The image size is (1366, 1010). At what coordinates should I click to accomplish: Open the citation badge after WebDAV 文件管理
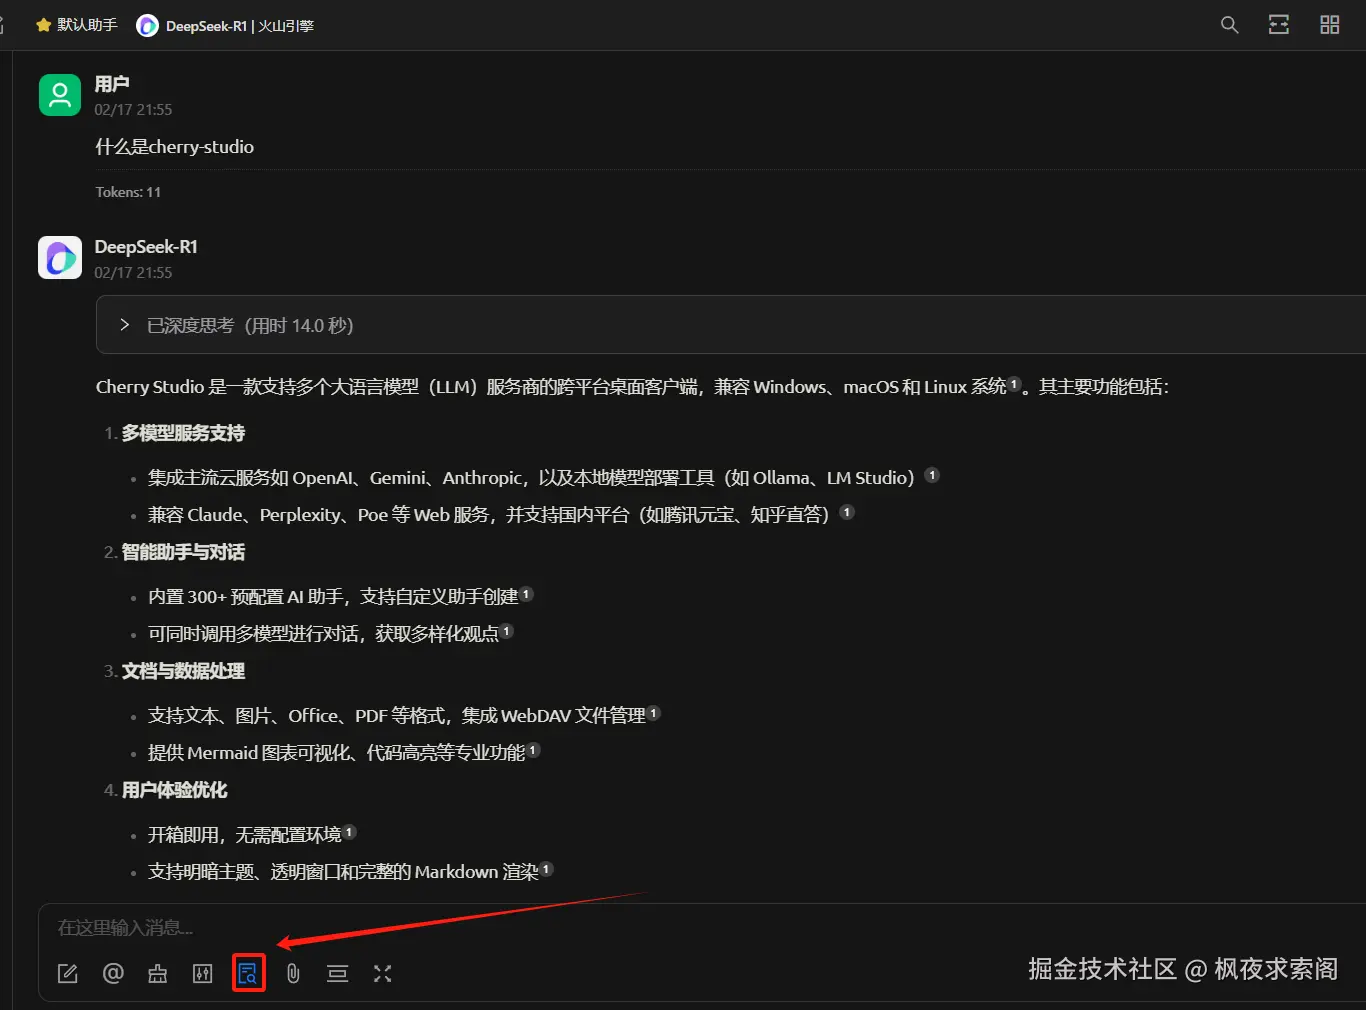point(653,713)
